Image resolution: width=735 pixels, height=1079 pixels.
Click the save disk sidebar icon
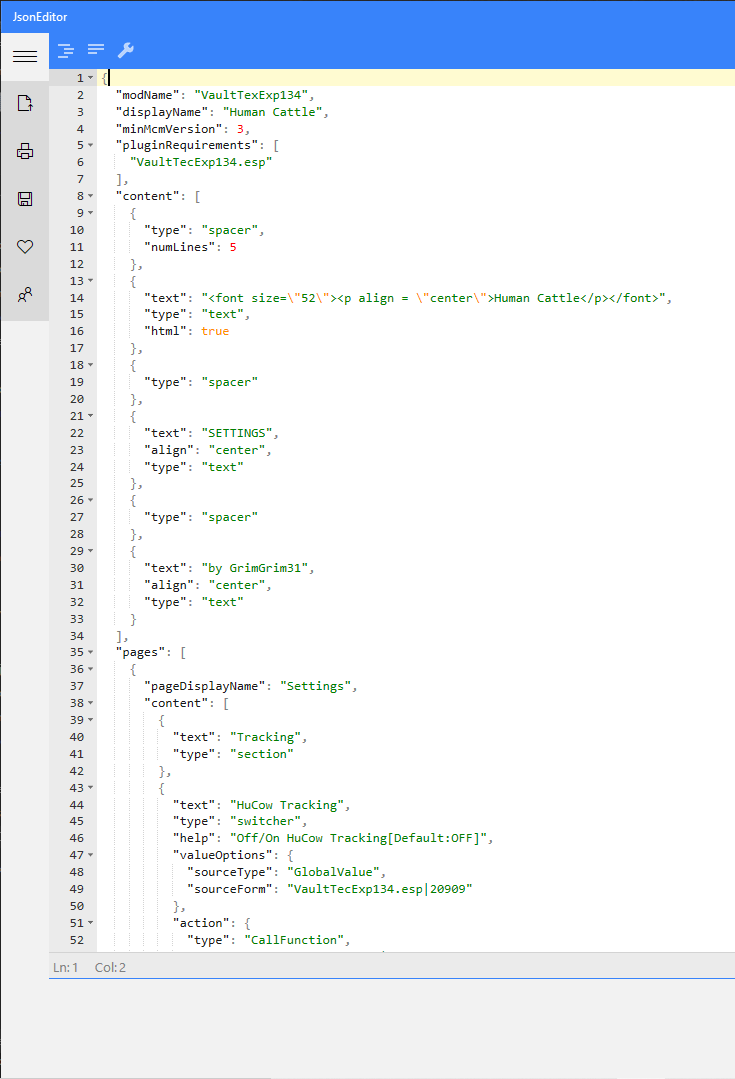[25, 199]
